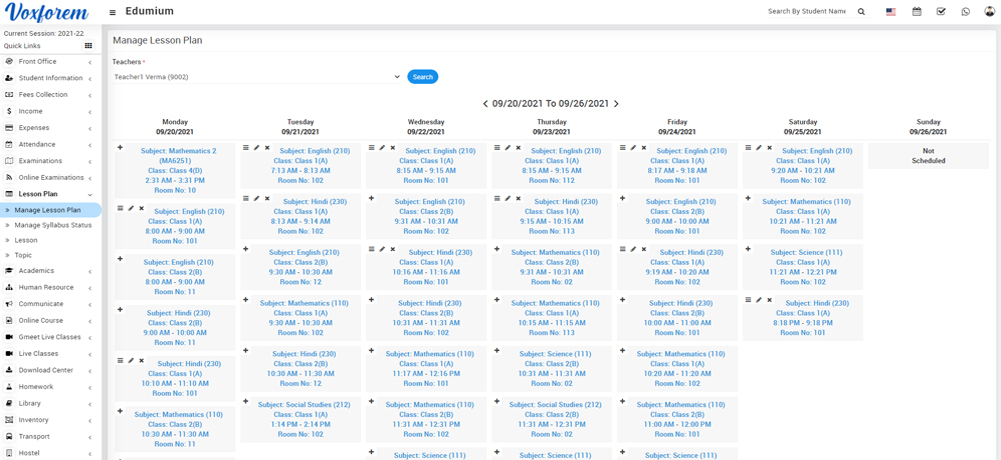Open the task checklist icon in header
This screenshot has height=460, width=1001.
941,12
